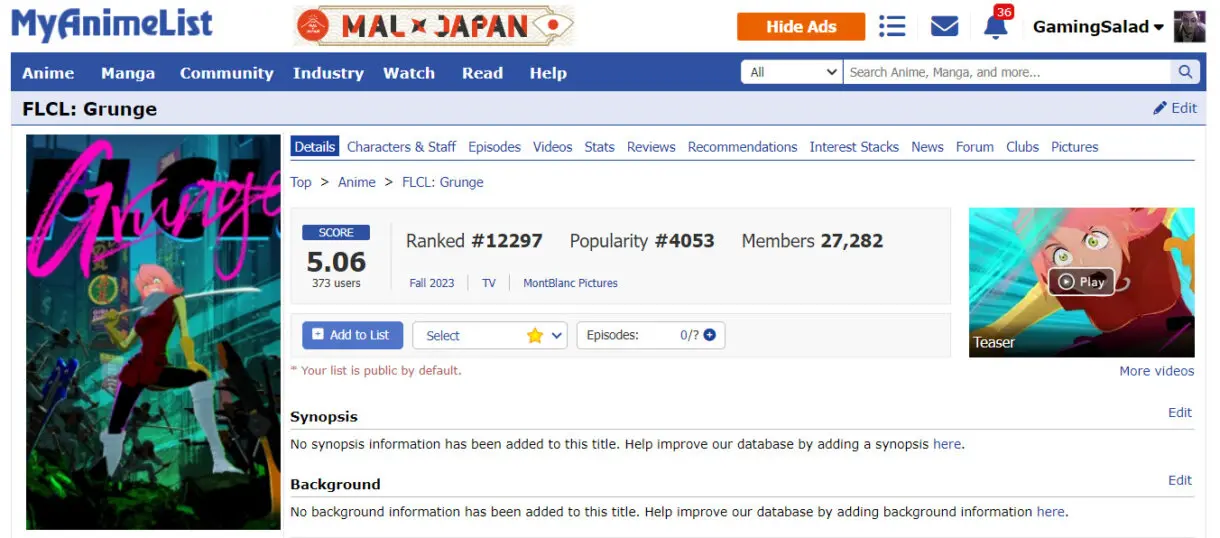1220x538 pixels.
Task: Click the MontBlanc Pictures studio link
Action: click(x=570, y=283)
